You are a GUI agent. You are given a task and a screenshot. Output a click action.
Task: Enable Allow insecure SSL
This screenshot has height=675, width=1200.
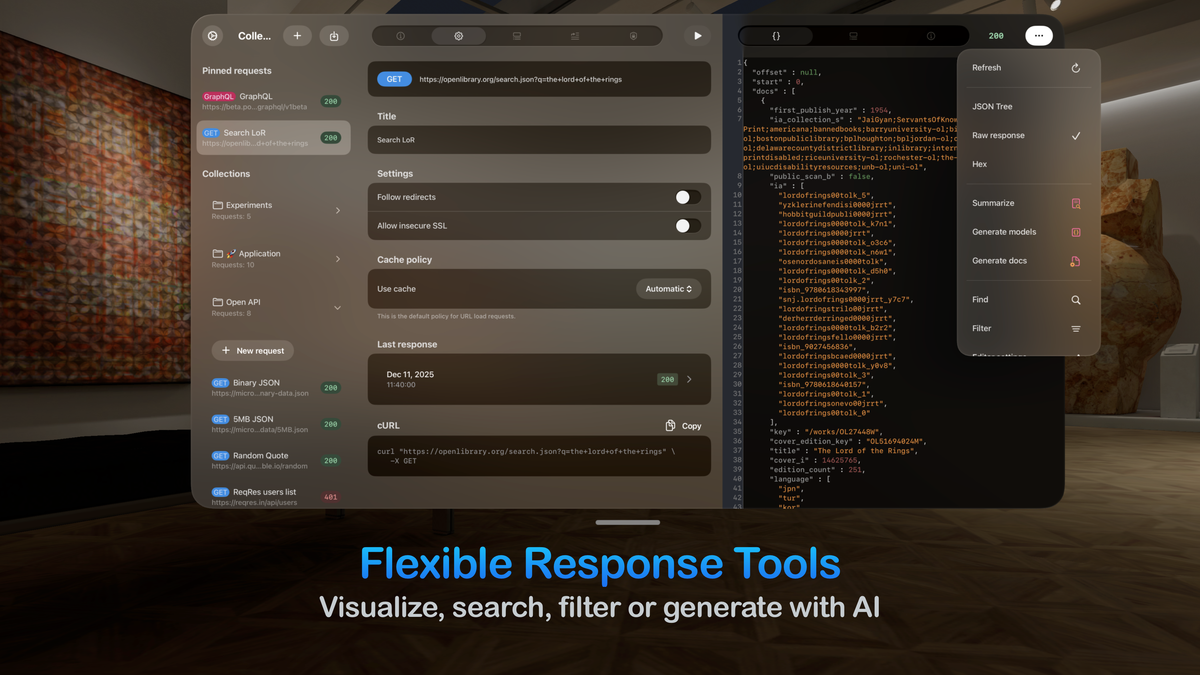click(687, 226)
